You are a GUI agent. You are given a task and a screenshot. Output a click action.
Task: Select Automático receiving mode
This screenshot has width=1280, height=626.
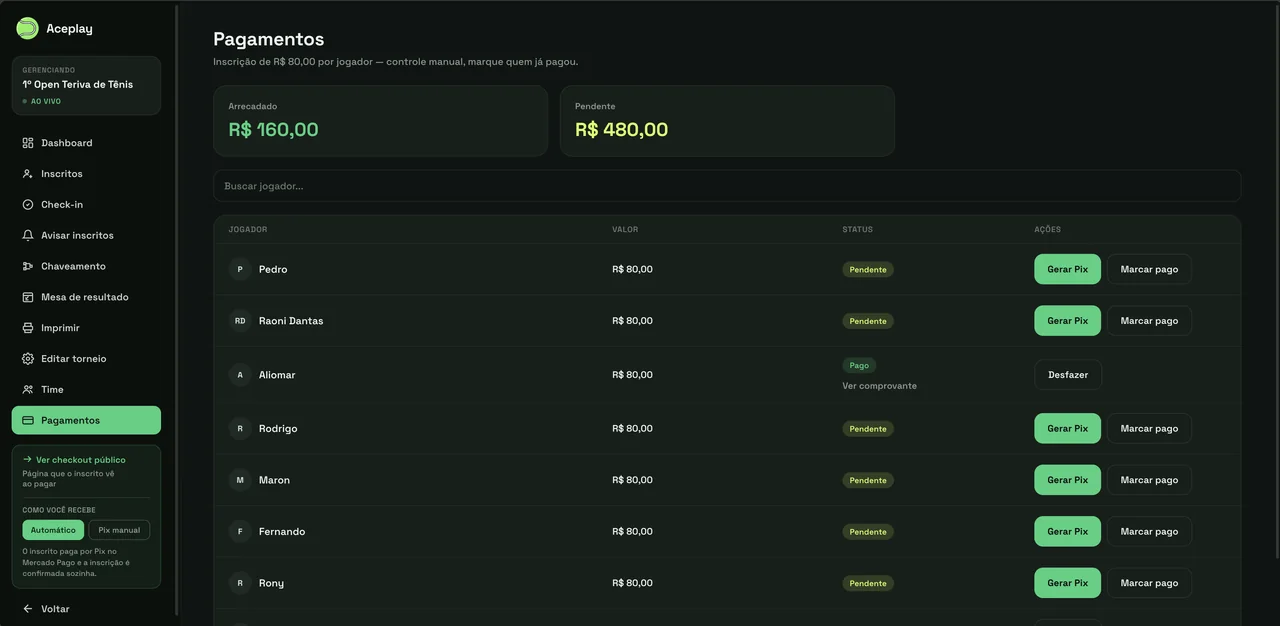tap(53, 530)
